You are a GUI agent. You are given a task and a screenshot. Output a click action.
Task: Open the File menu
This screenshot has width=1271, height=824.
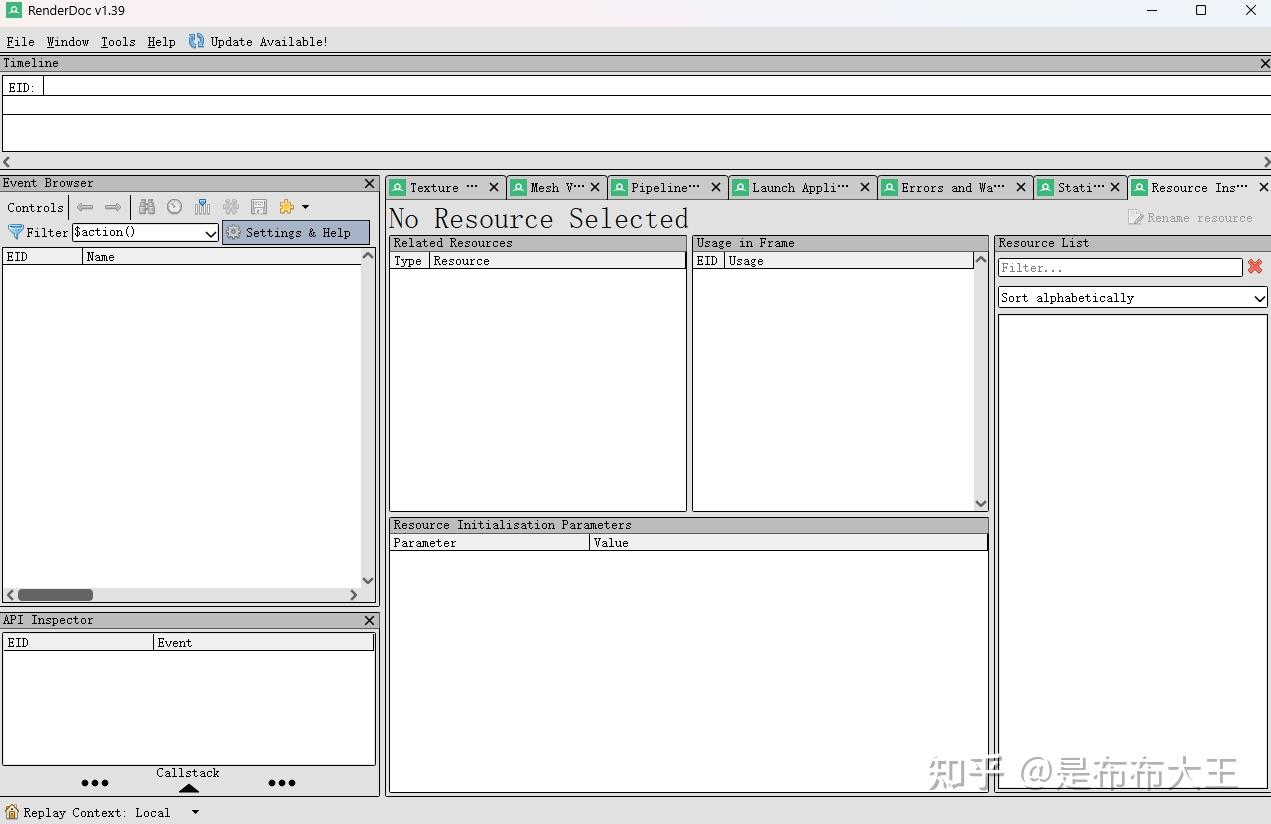click(x=20, y=42)
